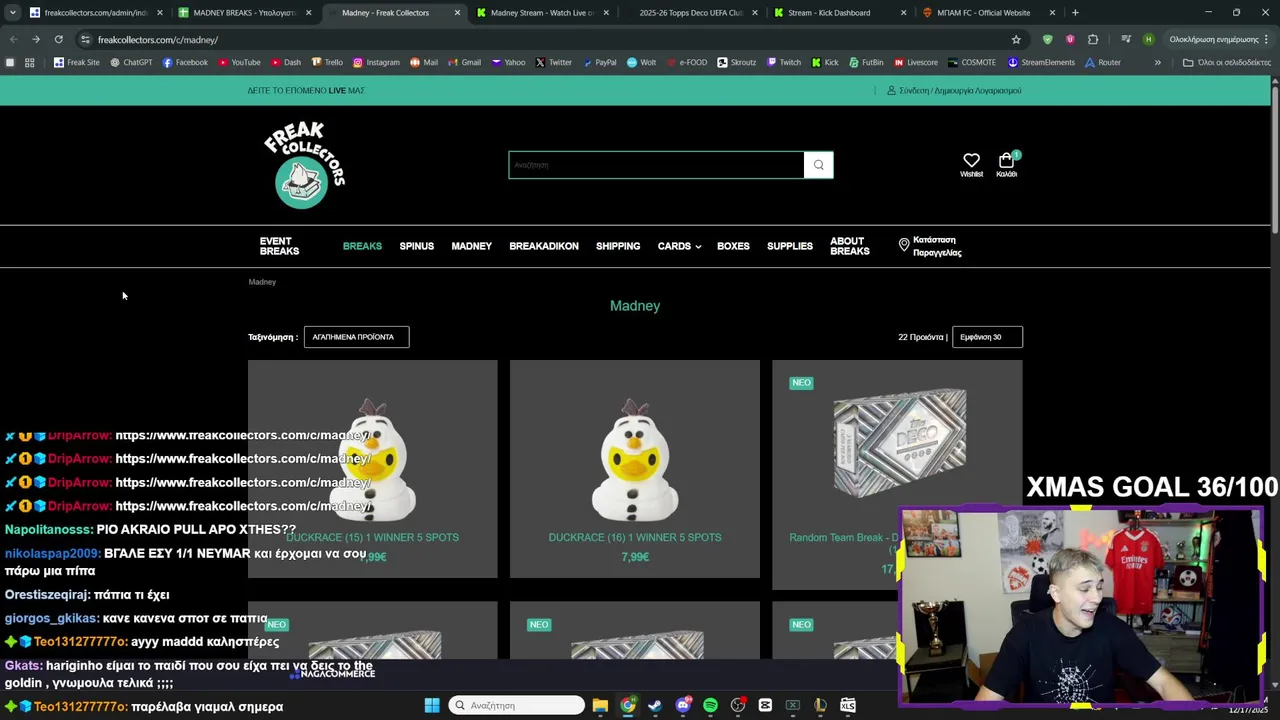The image size is (1280, 720).
Task: Open the YouTube bookmark
Action: pyautogui.click(x=239, y=62)
